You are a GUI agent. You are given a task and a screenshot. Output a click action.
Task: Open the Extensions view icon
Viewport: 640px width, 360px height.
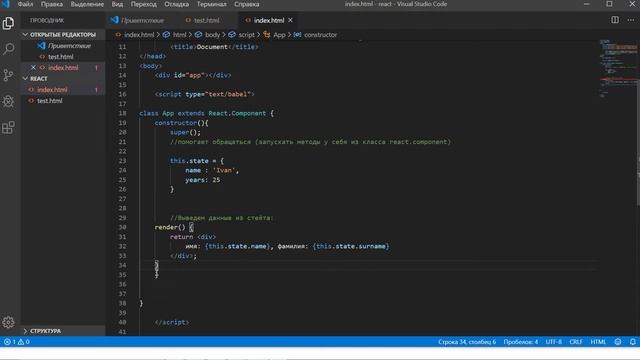(8, 127)
